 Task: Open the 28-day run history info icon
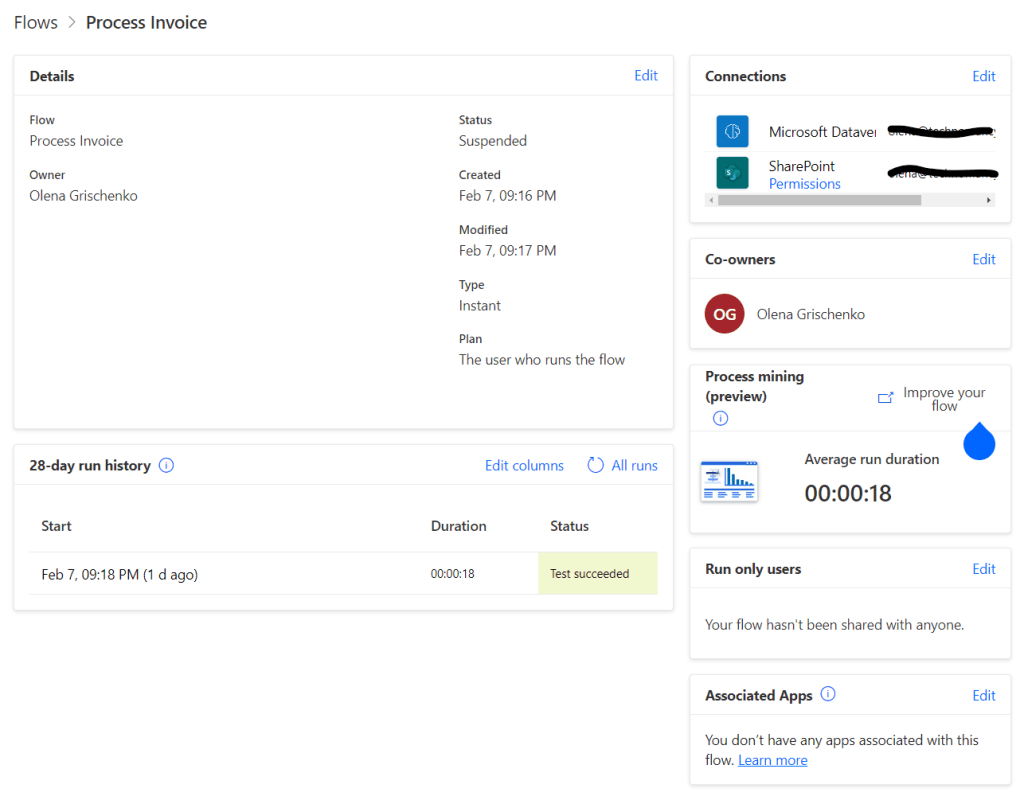click(x=166, y=465)
